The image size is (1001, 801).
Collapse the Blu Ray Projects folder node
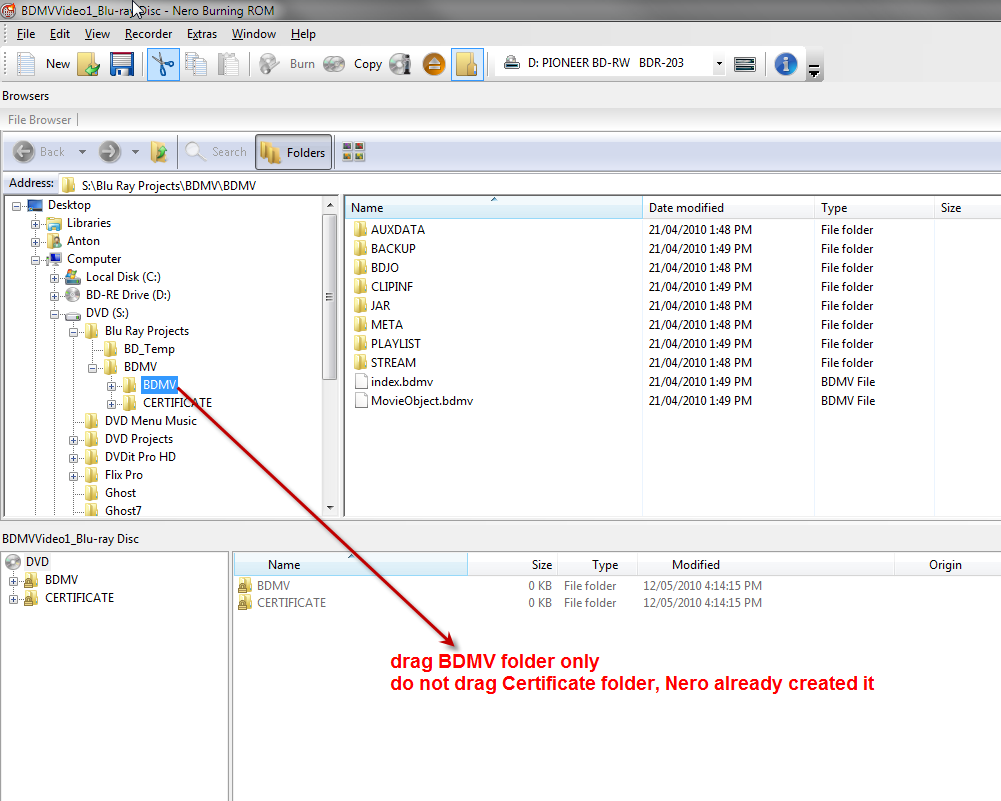click(x=73, y=332)
